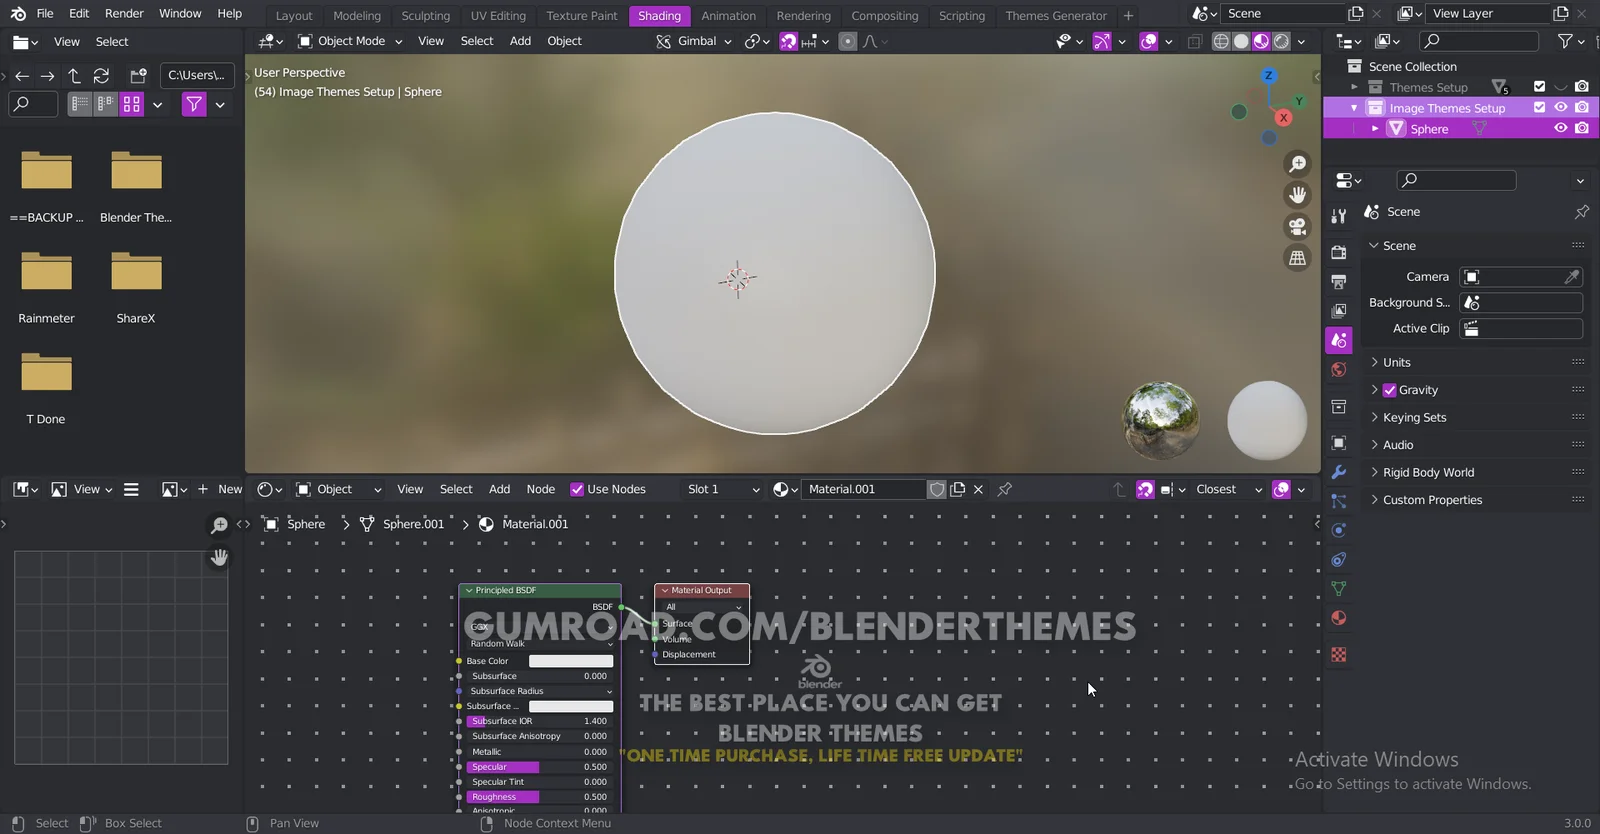Toggle the node editor pin icon

pyautogui.click(x=1005, y=489)
